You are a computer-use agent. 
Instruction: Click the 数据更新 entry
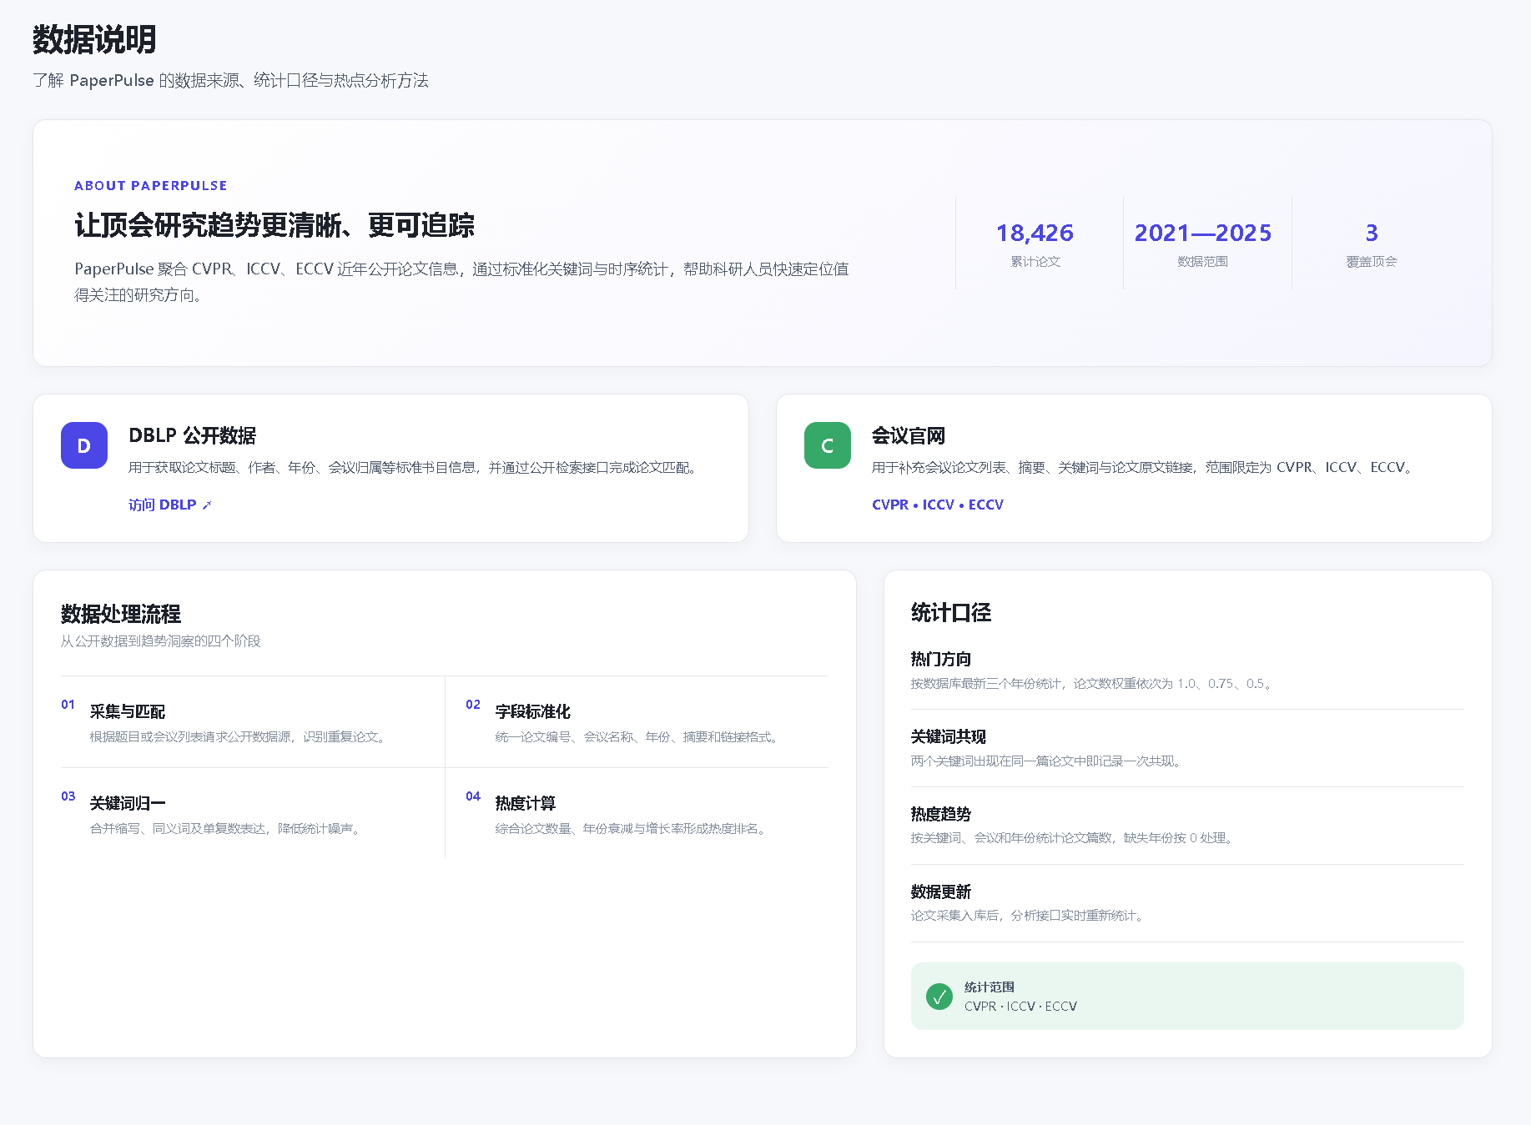pos(1187,902)
